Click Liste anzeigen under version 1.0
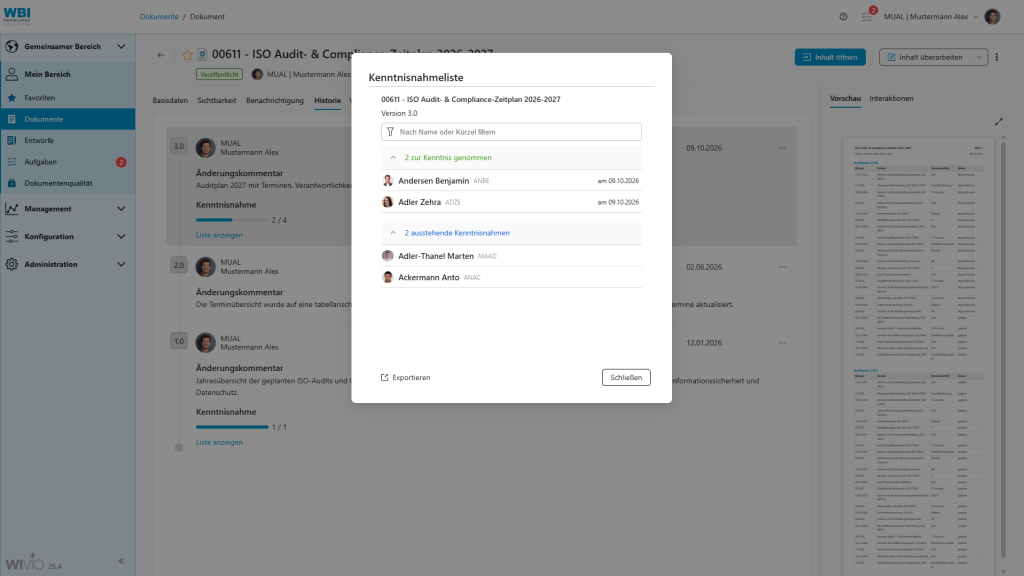Image resolution: width=1024 pixels, height=576 pixels. click(219, 442)
